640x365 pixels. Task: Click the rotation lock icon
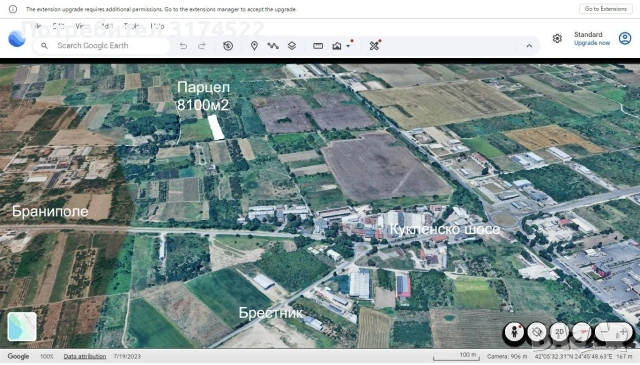click(x=537, y=332)
